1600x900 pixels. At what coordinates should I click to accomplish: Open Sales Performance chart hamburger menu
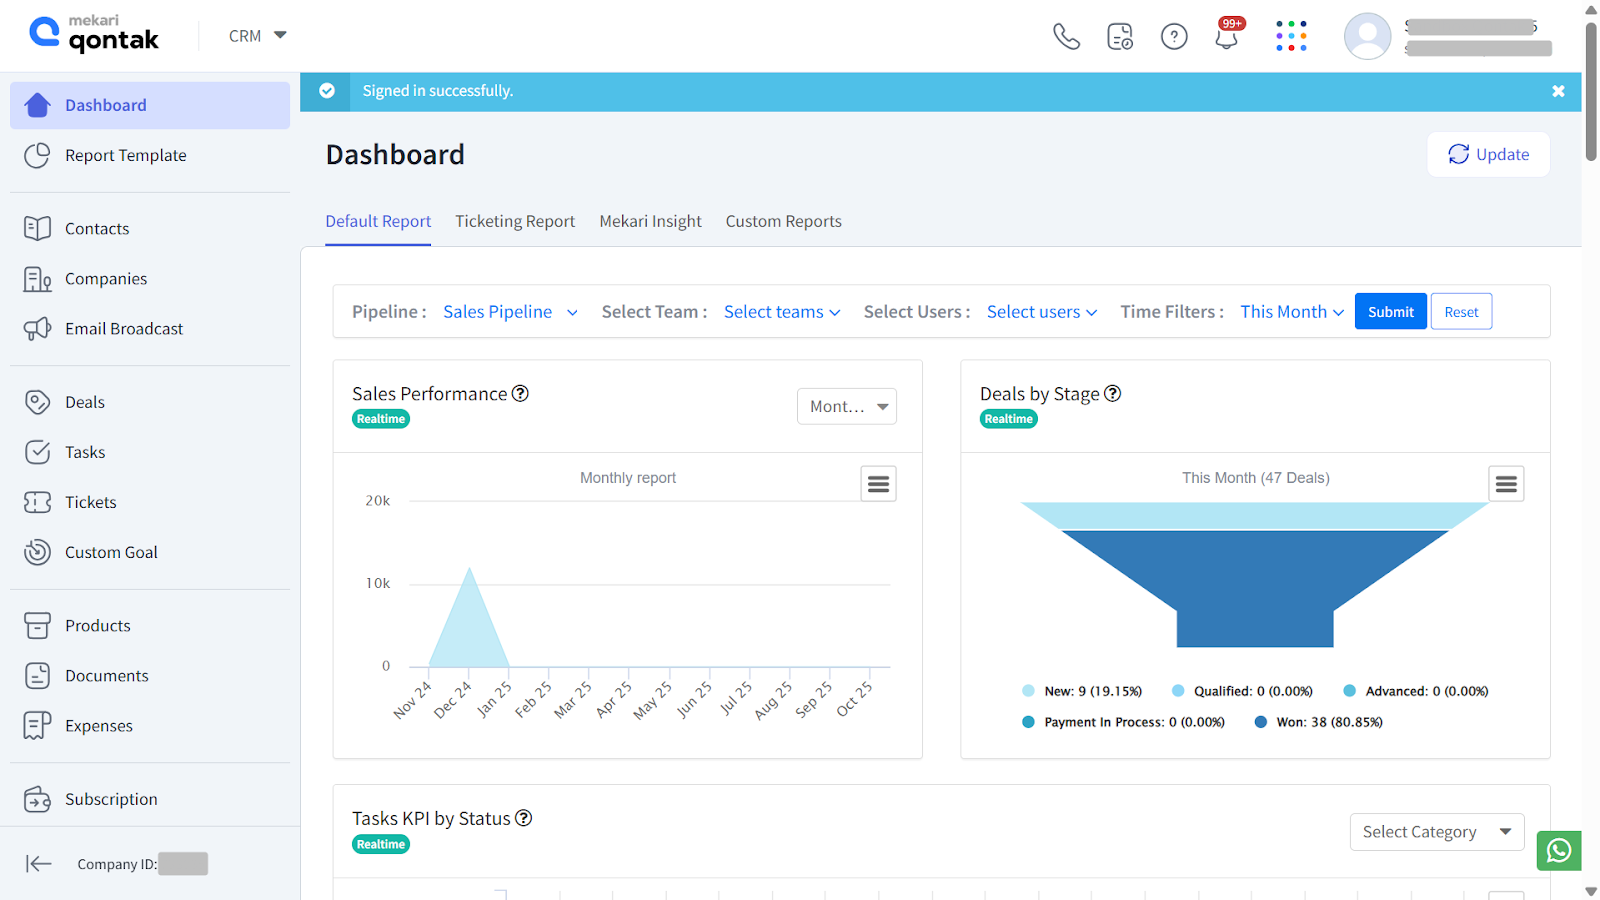(x=878, y=484)
